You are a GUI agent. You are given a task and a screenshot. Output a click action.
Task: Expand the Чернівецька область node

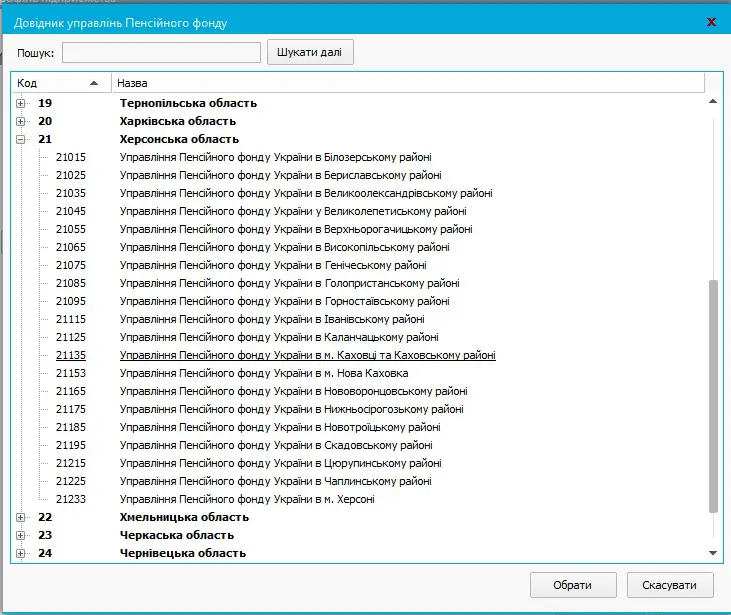[20, 553]
